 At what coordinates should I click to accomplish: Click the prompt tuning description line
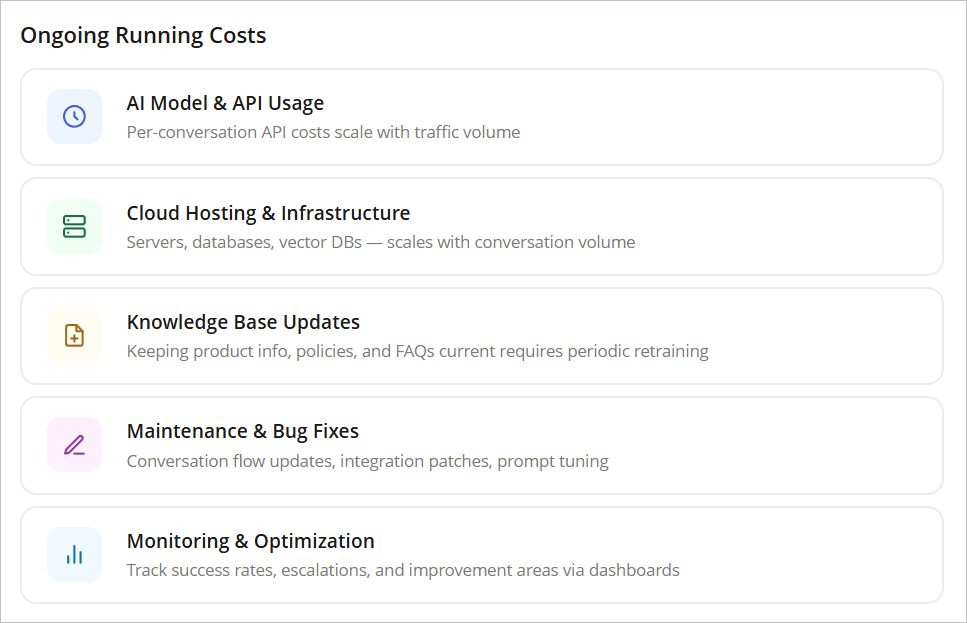[x=368, y=461]
